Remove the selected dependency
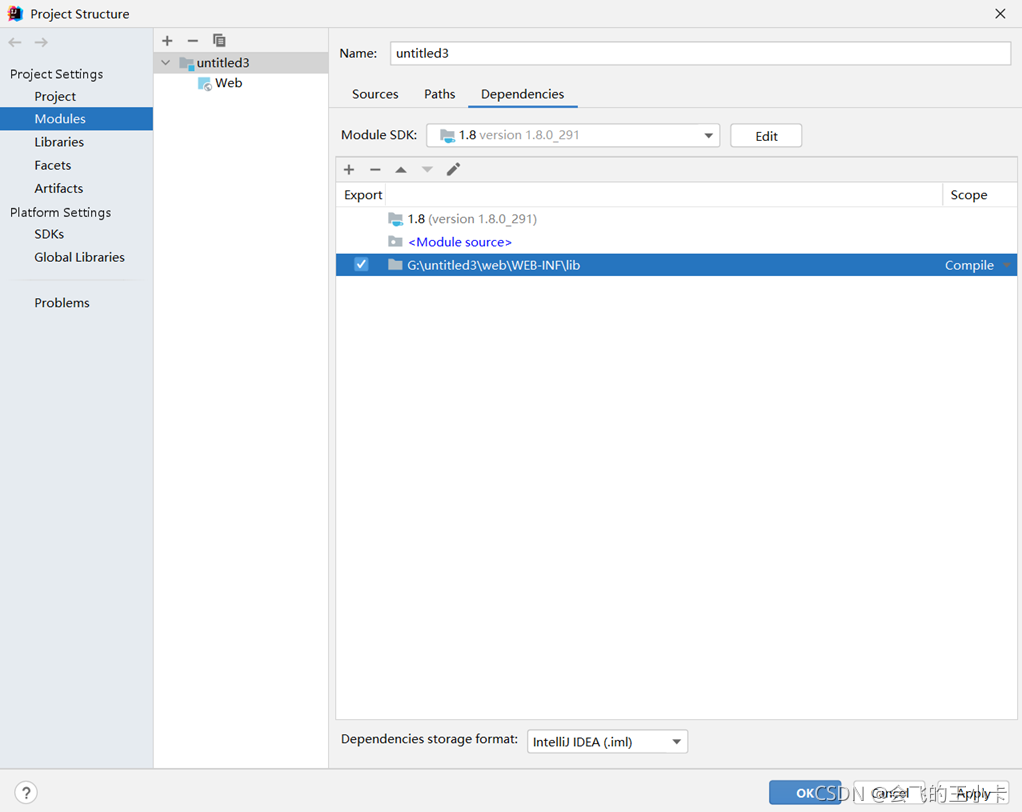 pos(375,169)
